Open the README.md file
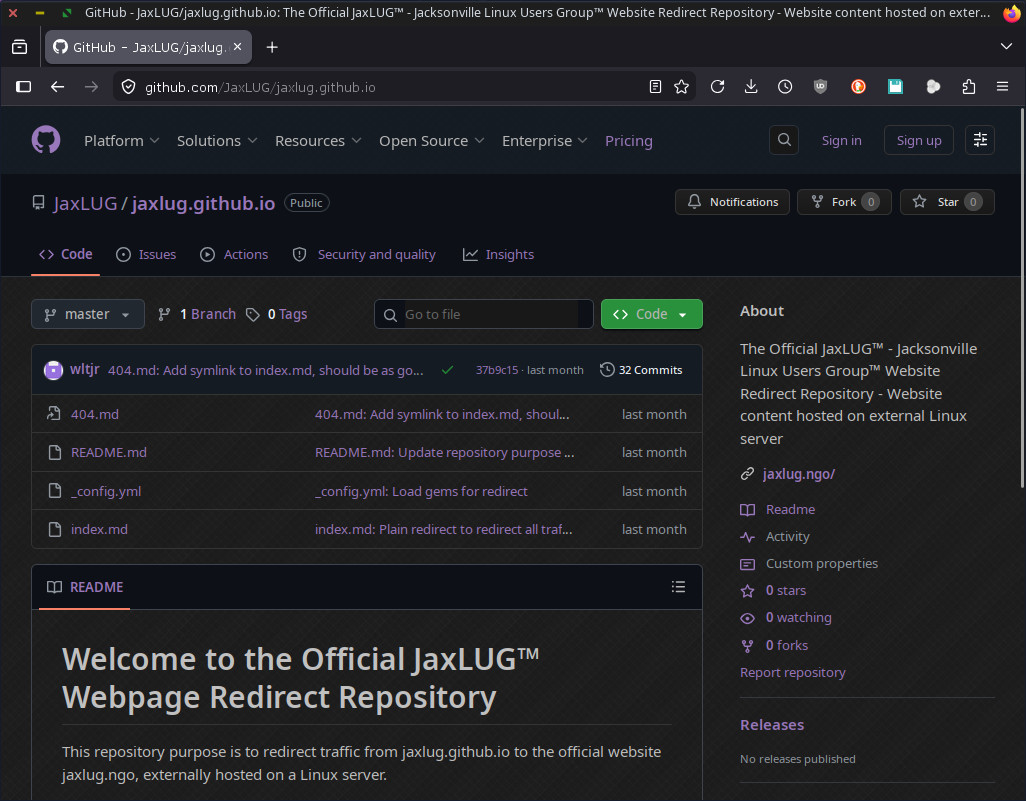Viewport: 1026px width, 801px height. (109, 452)
